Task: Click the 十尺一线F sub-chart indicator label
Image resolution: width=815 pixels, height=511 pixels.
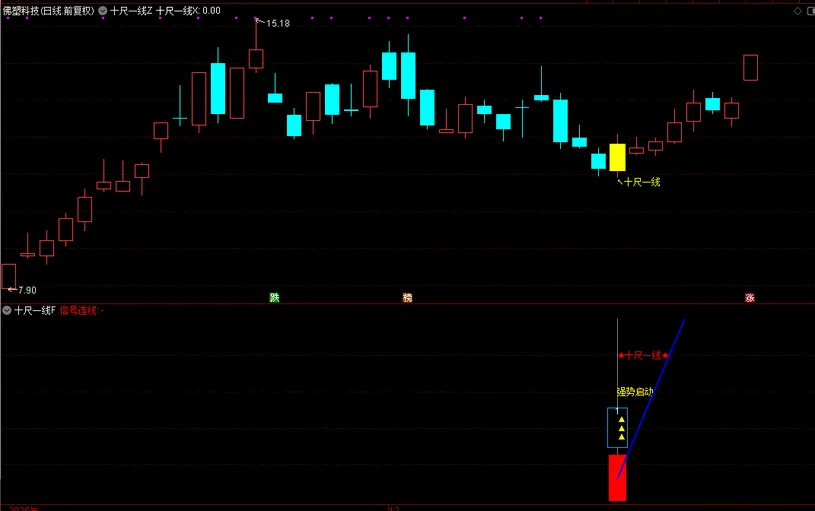Action: pyautogui.click(x=34, y=311)
